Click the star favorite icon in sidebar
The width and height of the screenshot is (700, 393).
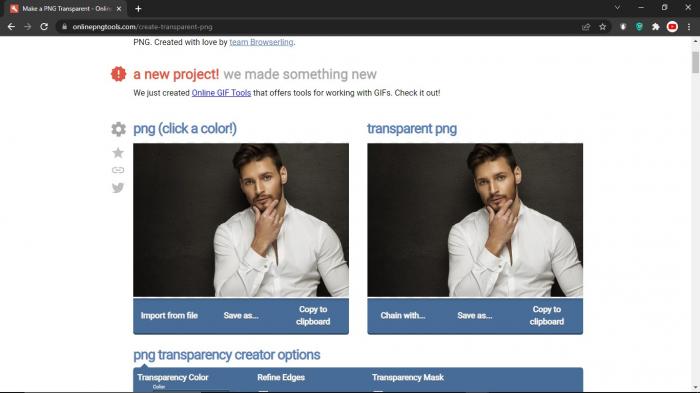(118, 153)
